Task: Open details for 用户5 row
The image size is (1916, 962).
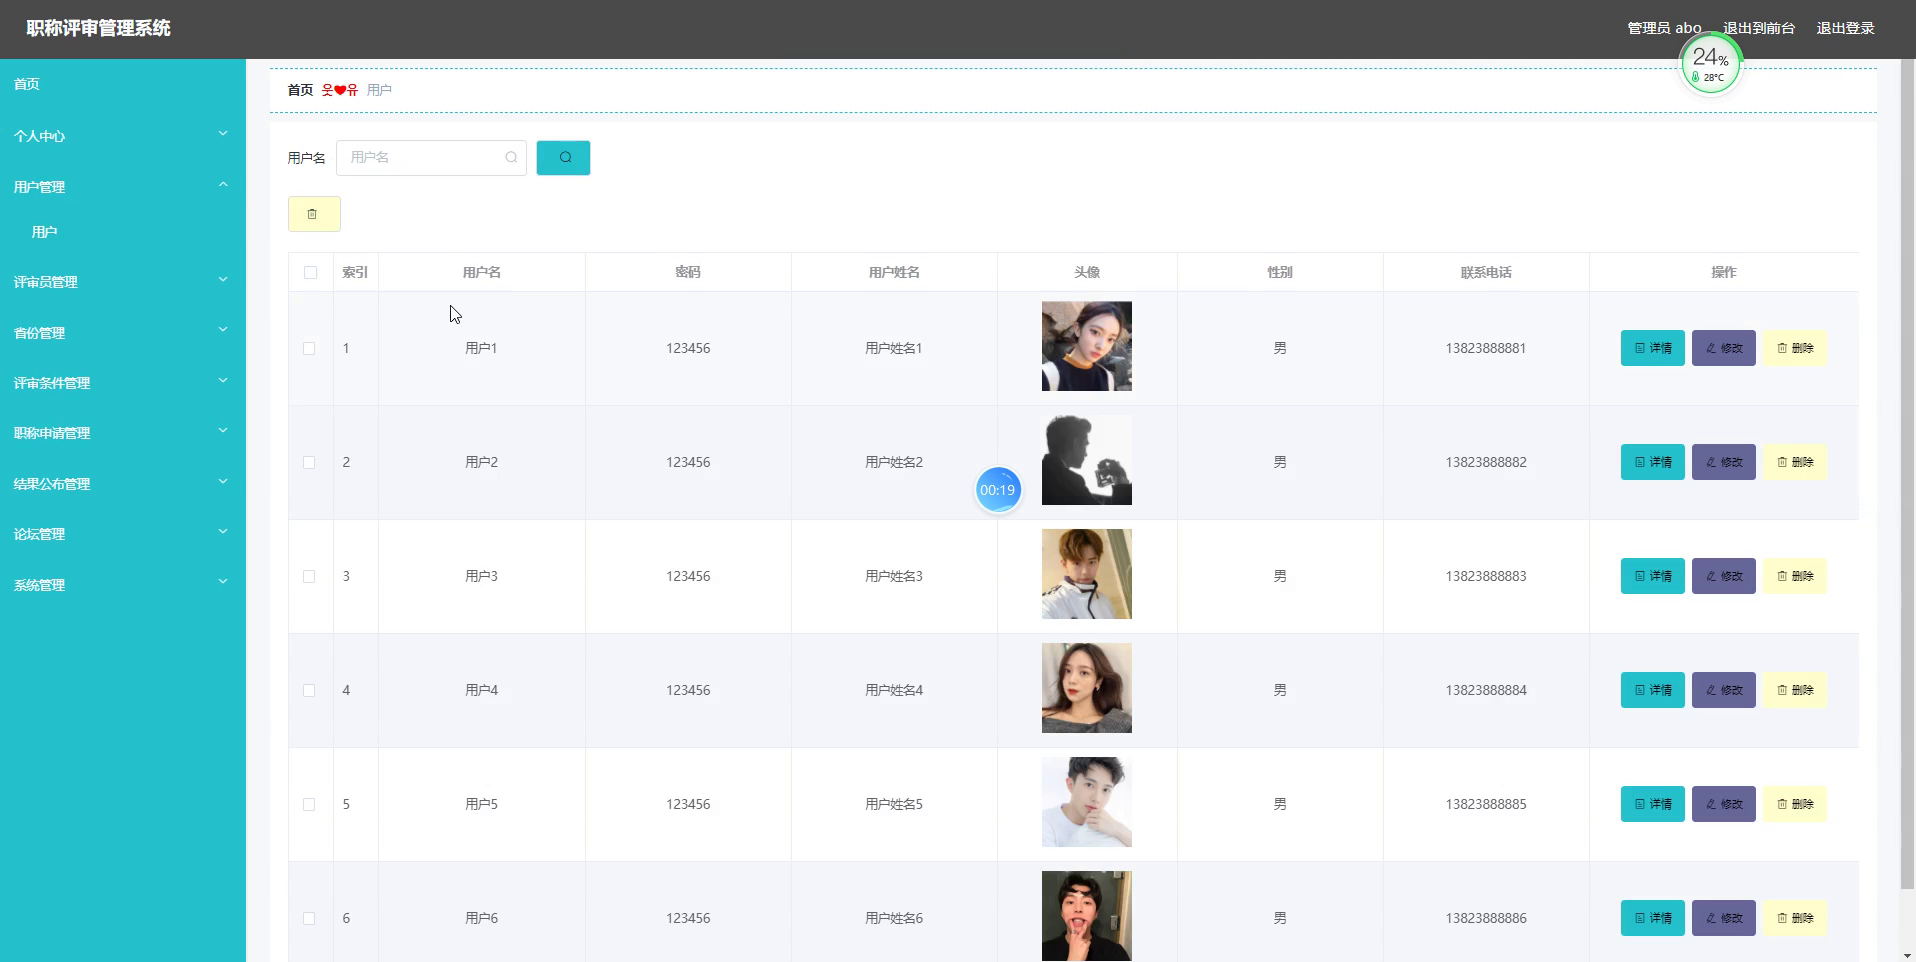Action: click(x=1652, y=804)
